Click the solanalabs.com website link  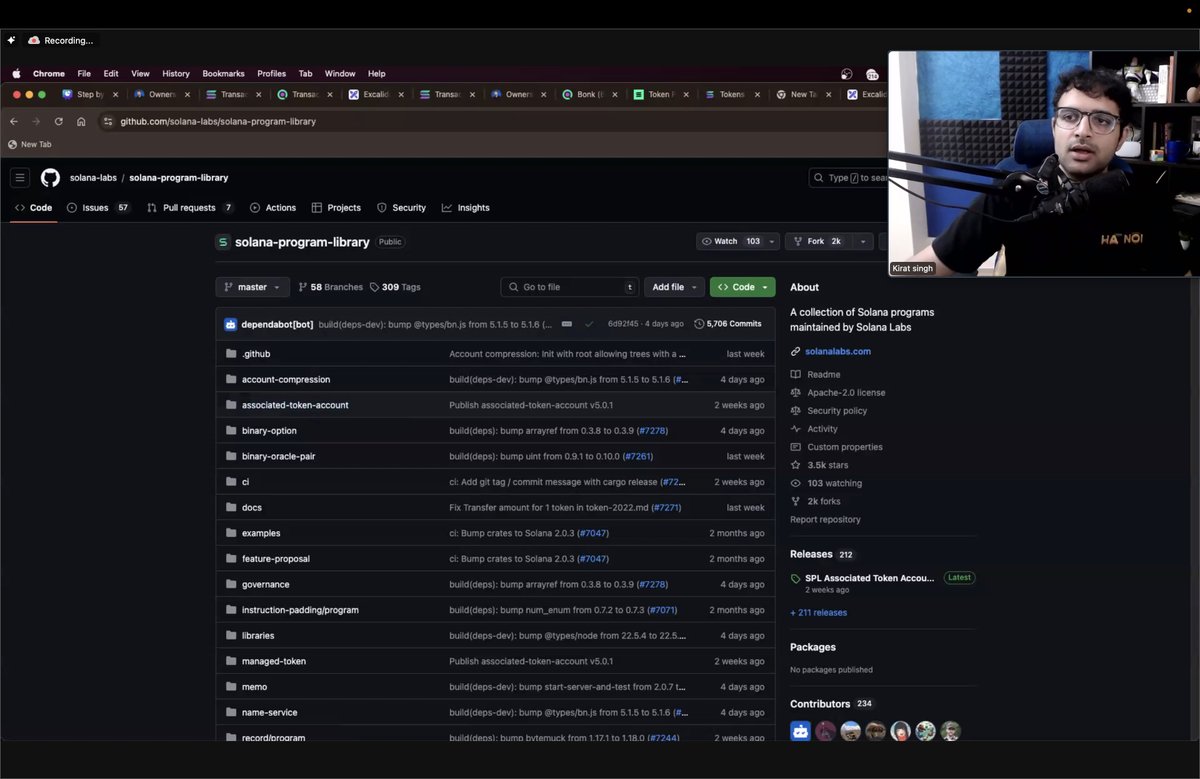click(x=838, y=351)
